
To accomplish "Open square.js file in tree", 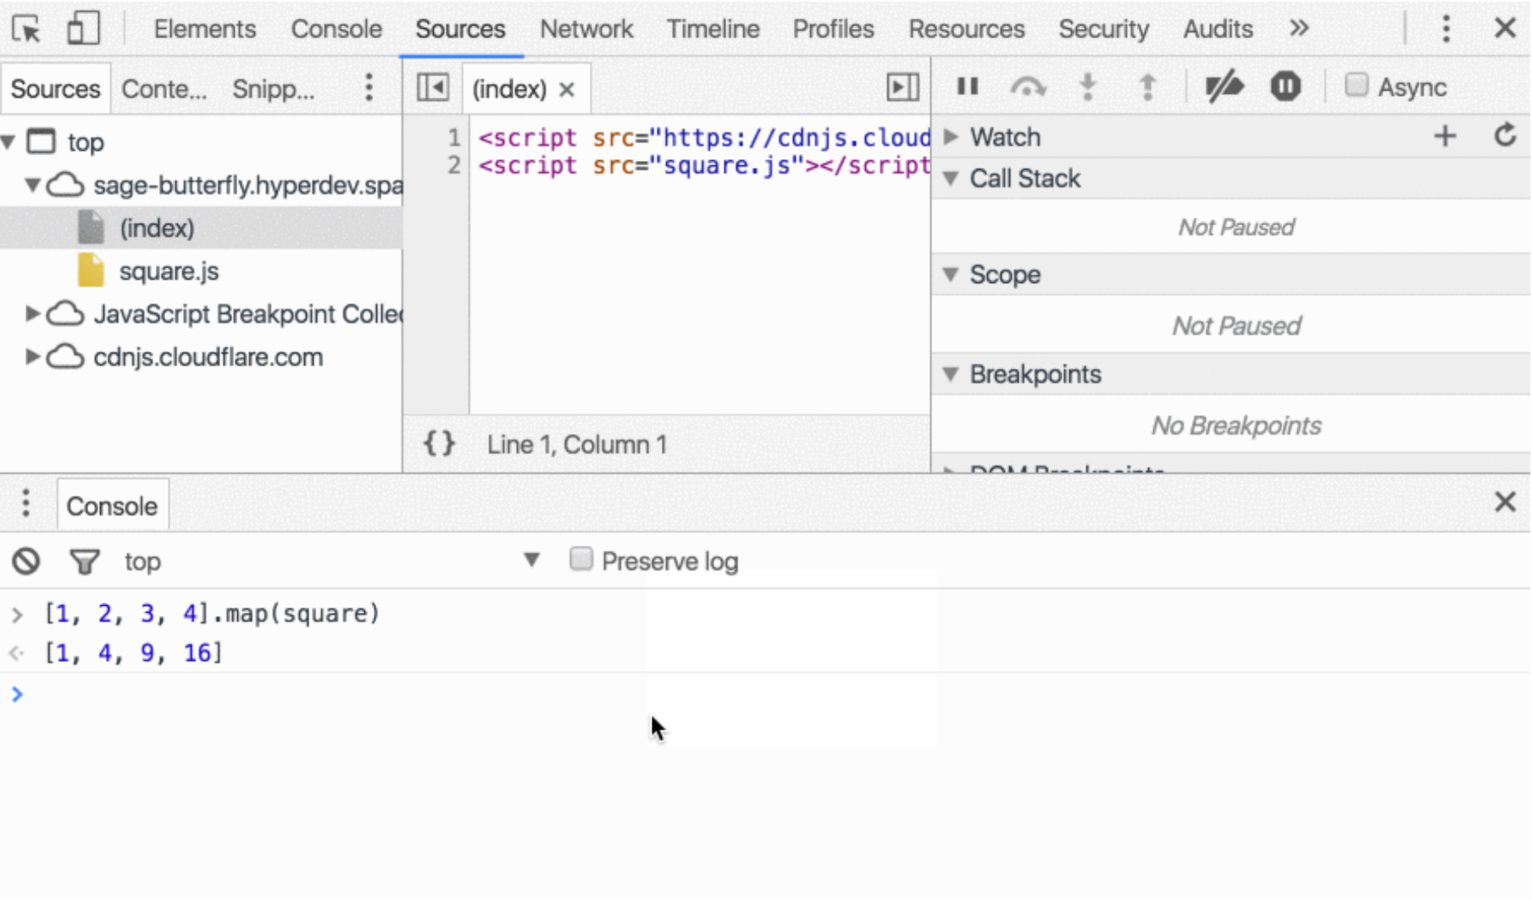I will (x=168, y=272).
